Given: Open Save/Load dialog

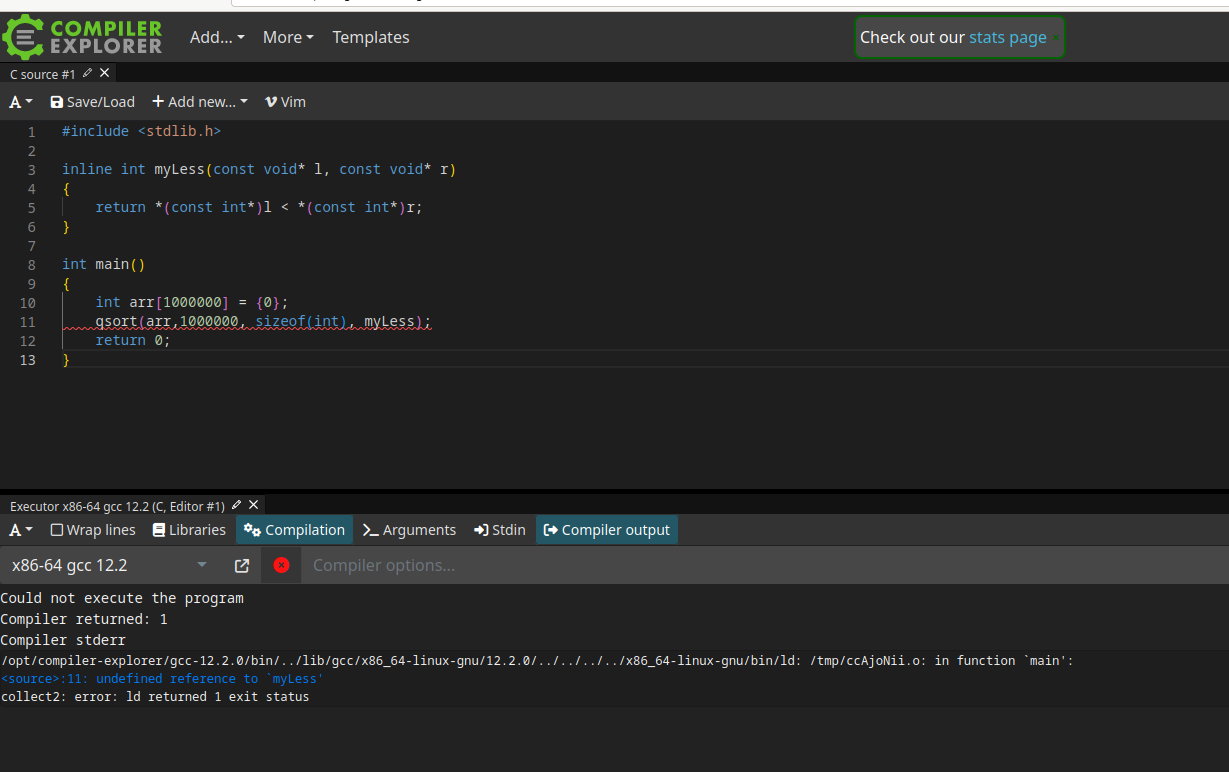Looking at the screenshot, I should point(92,102).
